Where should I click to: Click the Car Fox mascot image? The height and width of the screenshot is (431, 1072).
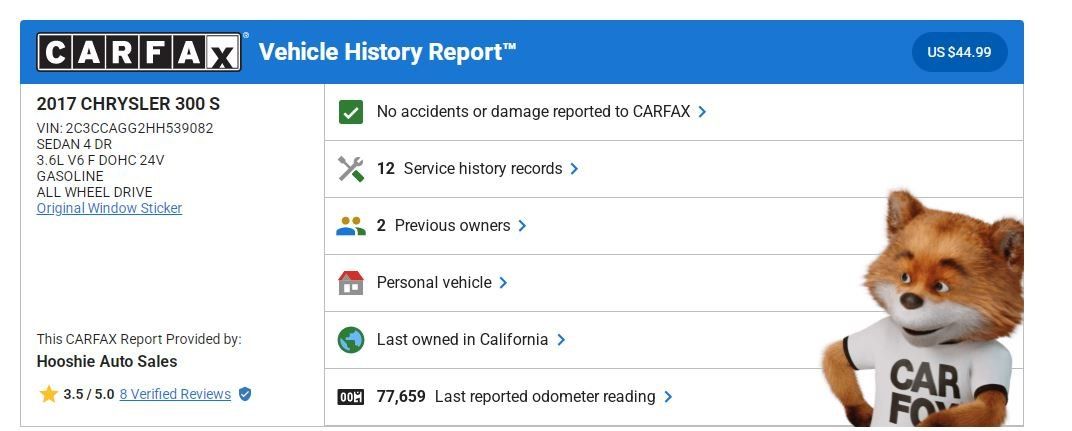(925, 309)
